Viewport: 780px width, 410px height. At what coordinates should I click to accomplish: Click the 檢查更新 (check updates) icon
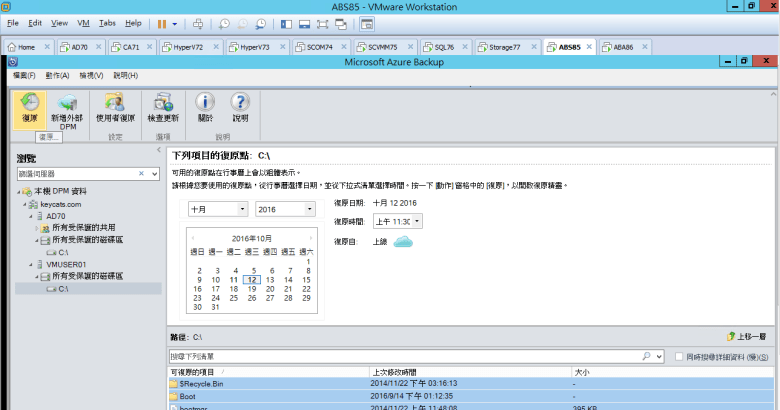(163, 108)
